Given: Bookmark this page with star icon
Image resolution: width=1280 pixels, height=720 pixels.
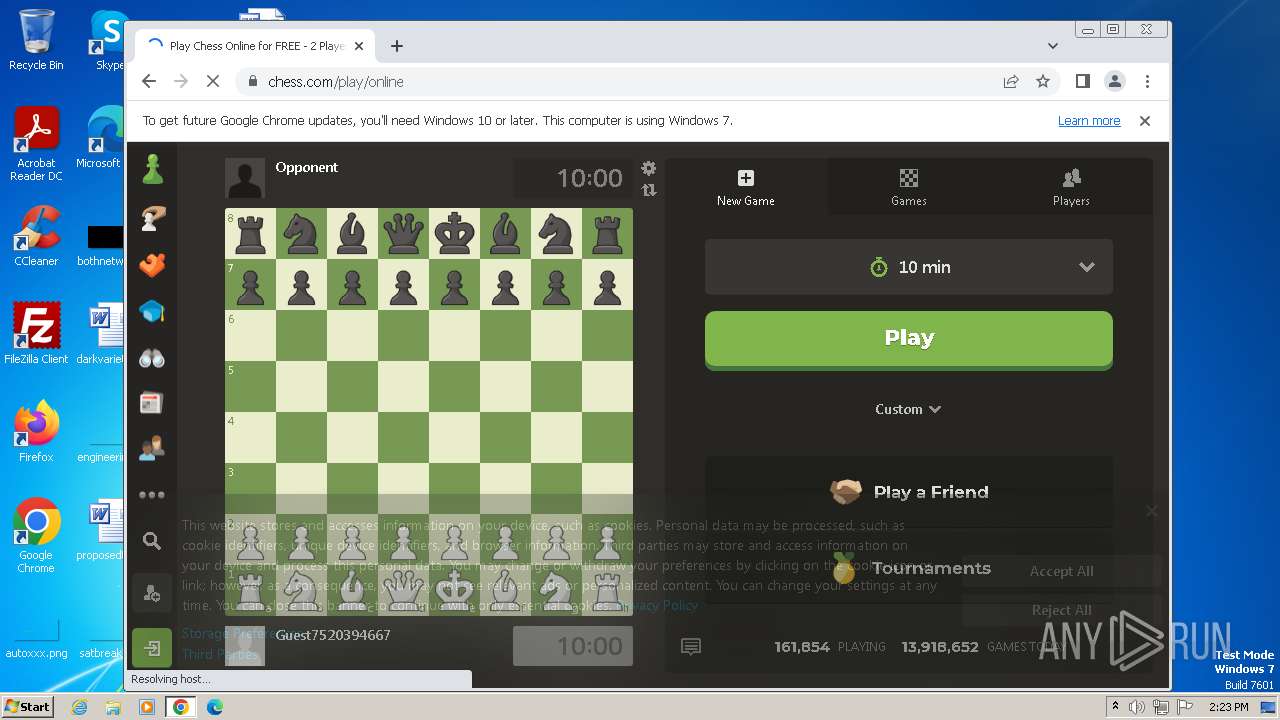Looking at the screenshot, I should 1043,82.
